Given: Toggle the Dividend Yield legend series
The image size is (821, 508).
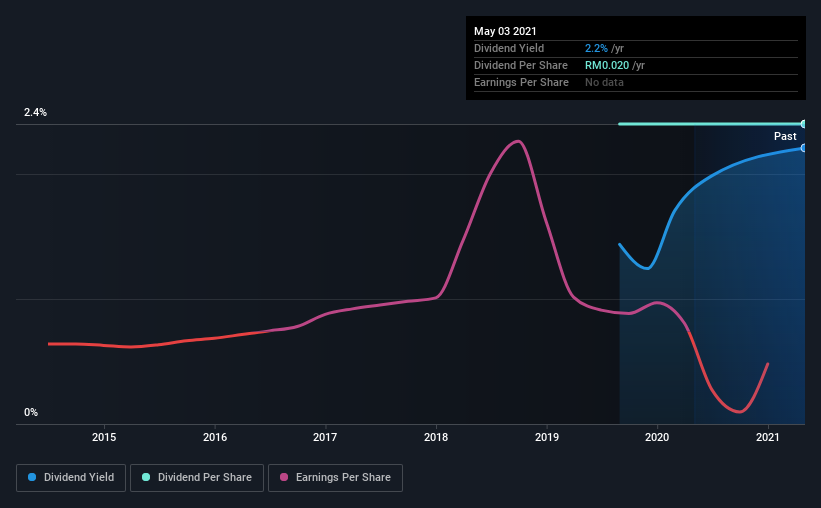Looking at the screenshot, I should pos(71,478).
